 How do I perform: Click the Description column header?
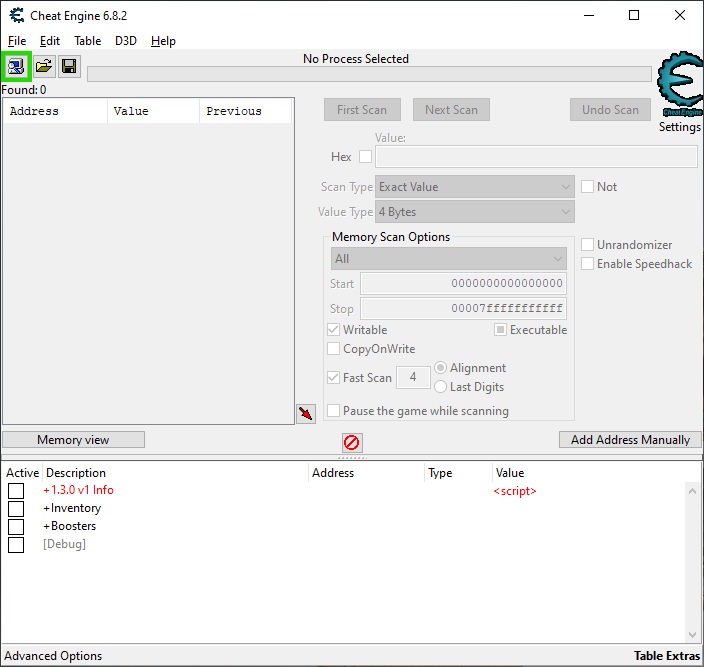point(76,473)
